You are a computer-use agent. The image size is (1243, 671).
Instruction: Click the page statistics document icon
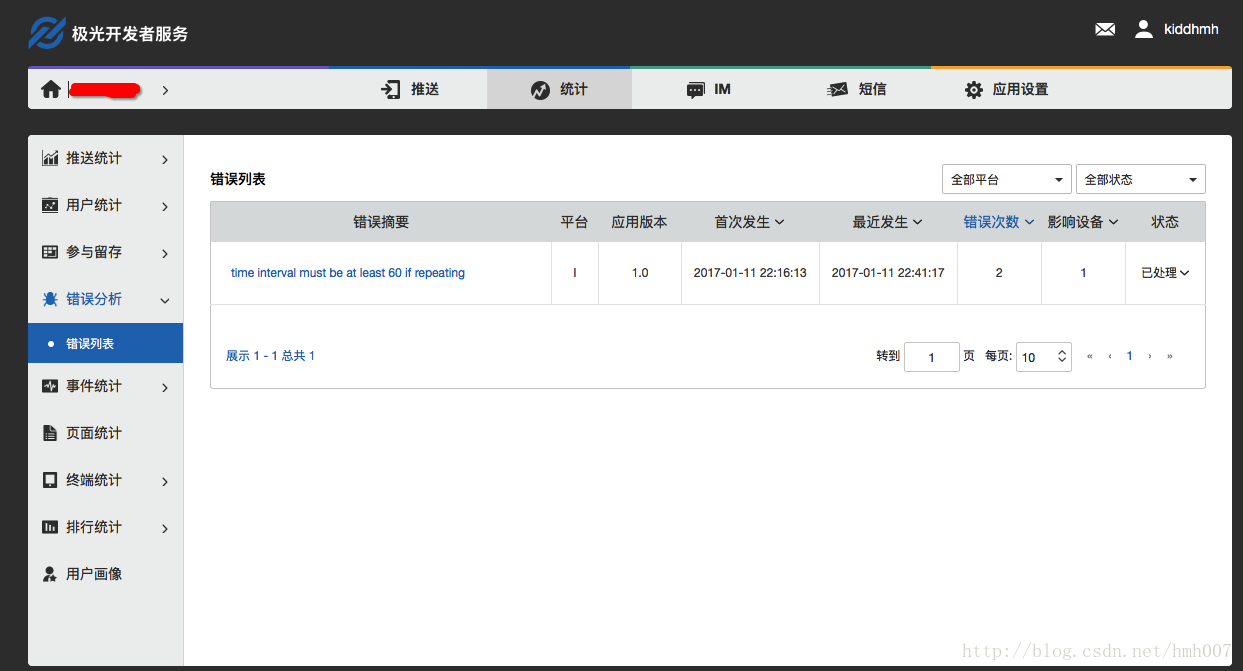click(50, 433)
